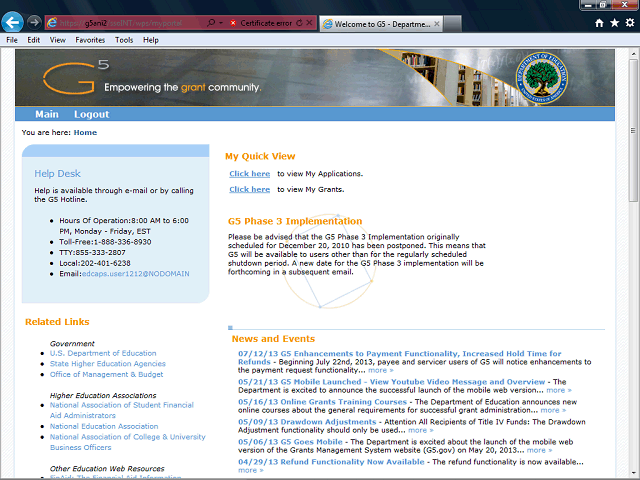
Task: Go to browser Home via house icon
Action: click(599, 23)
